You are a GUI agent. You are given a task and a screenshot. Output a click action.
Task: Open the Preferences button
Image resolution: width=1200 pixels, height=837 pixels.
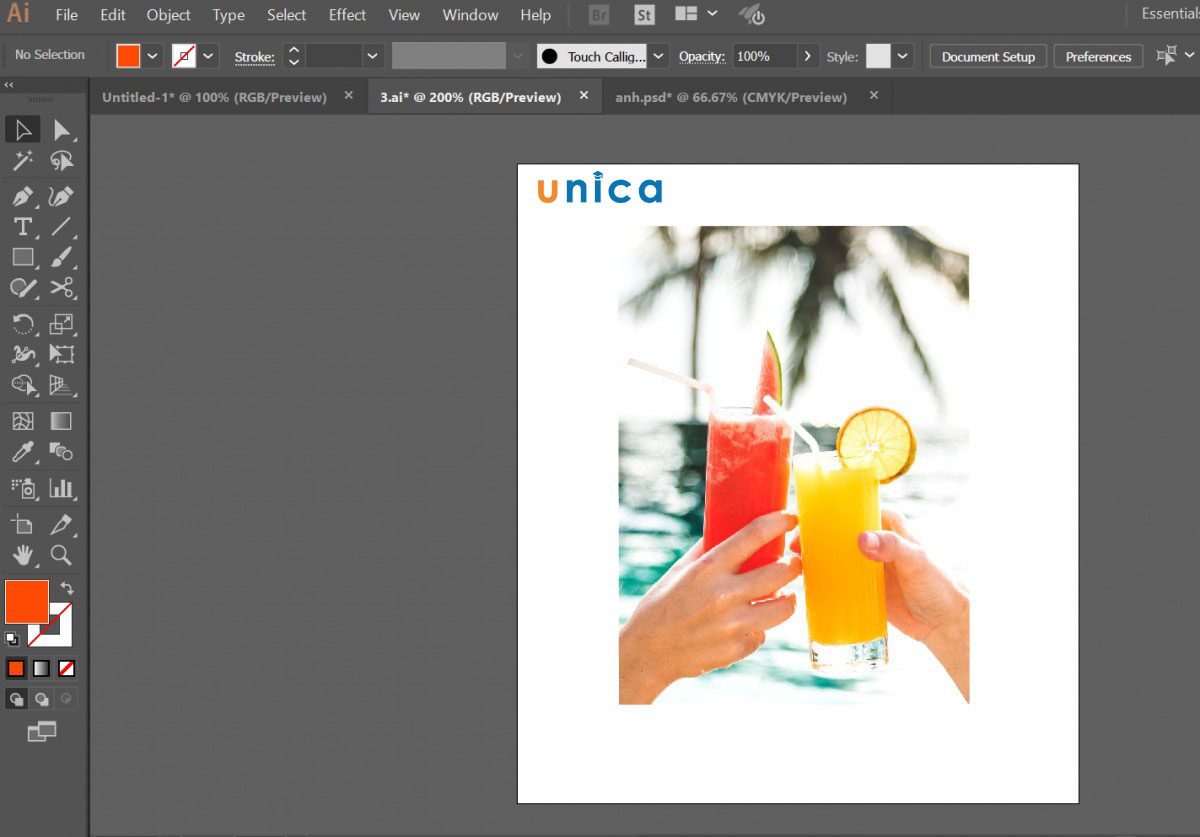click(x=1098, y=57)
